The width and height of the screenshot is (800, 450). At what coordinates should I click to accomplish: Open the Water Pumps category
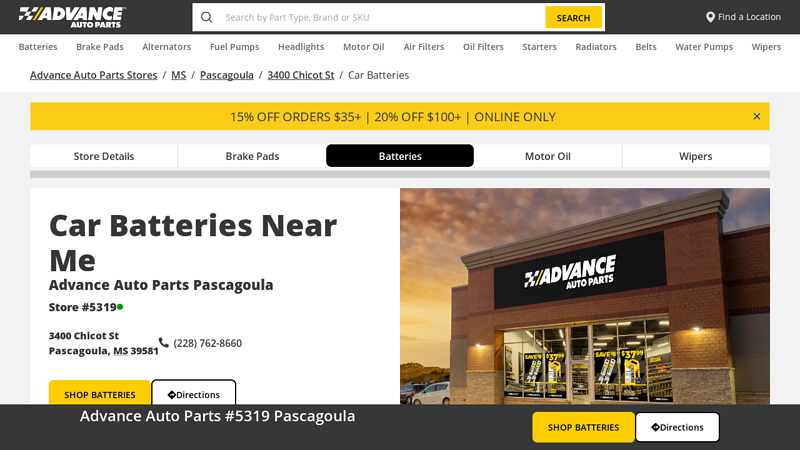pyautogui.click(x=704, y=46)
